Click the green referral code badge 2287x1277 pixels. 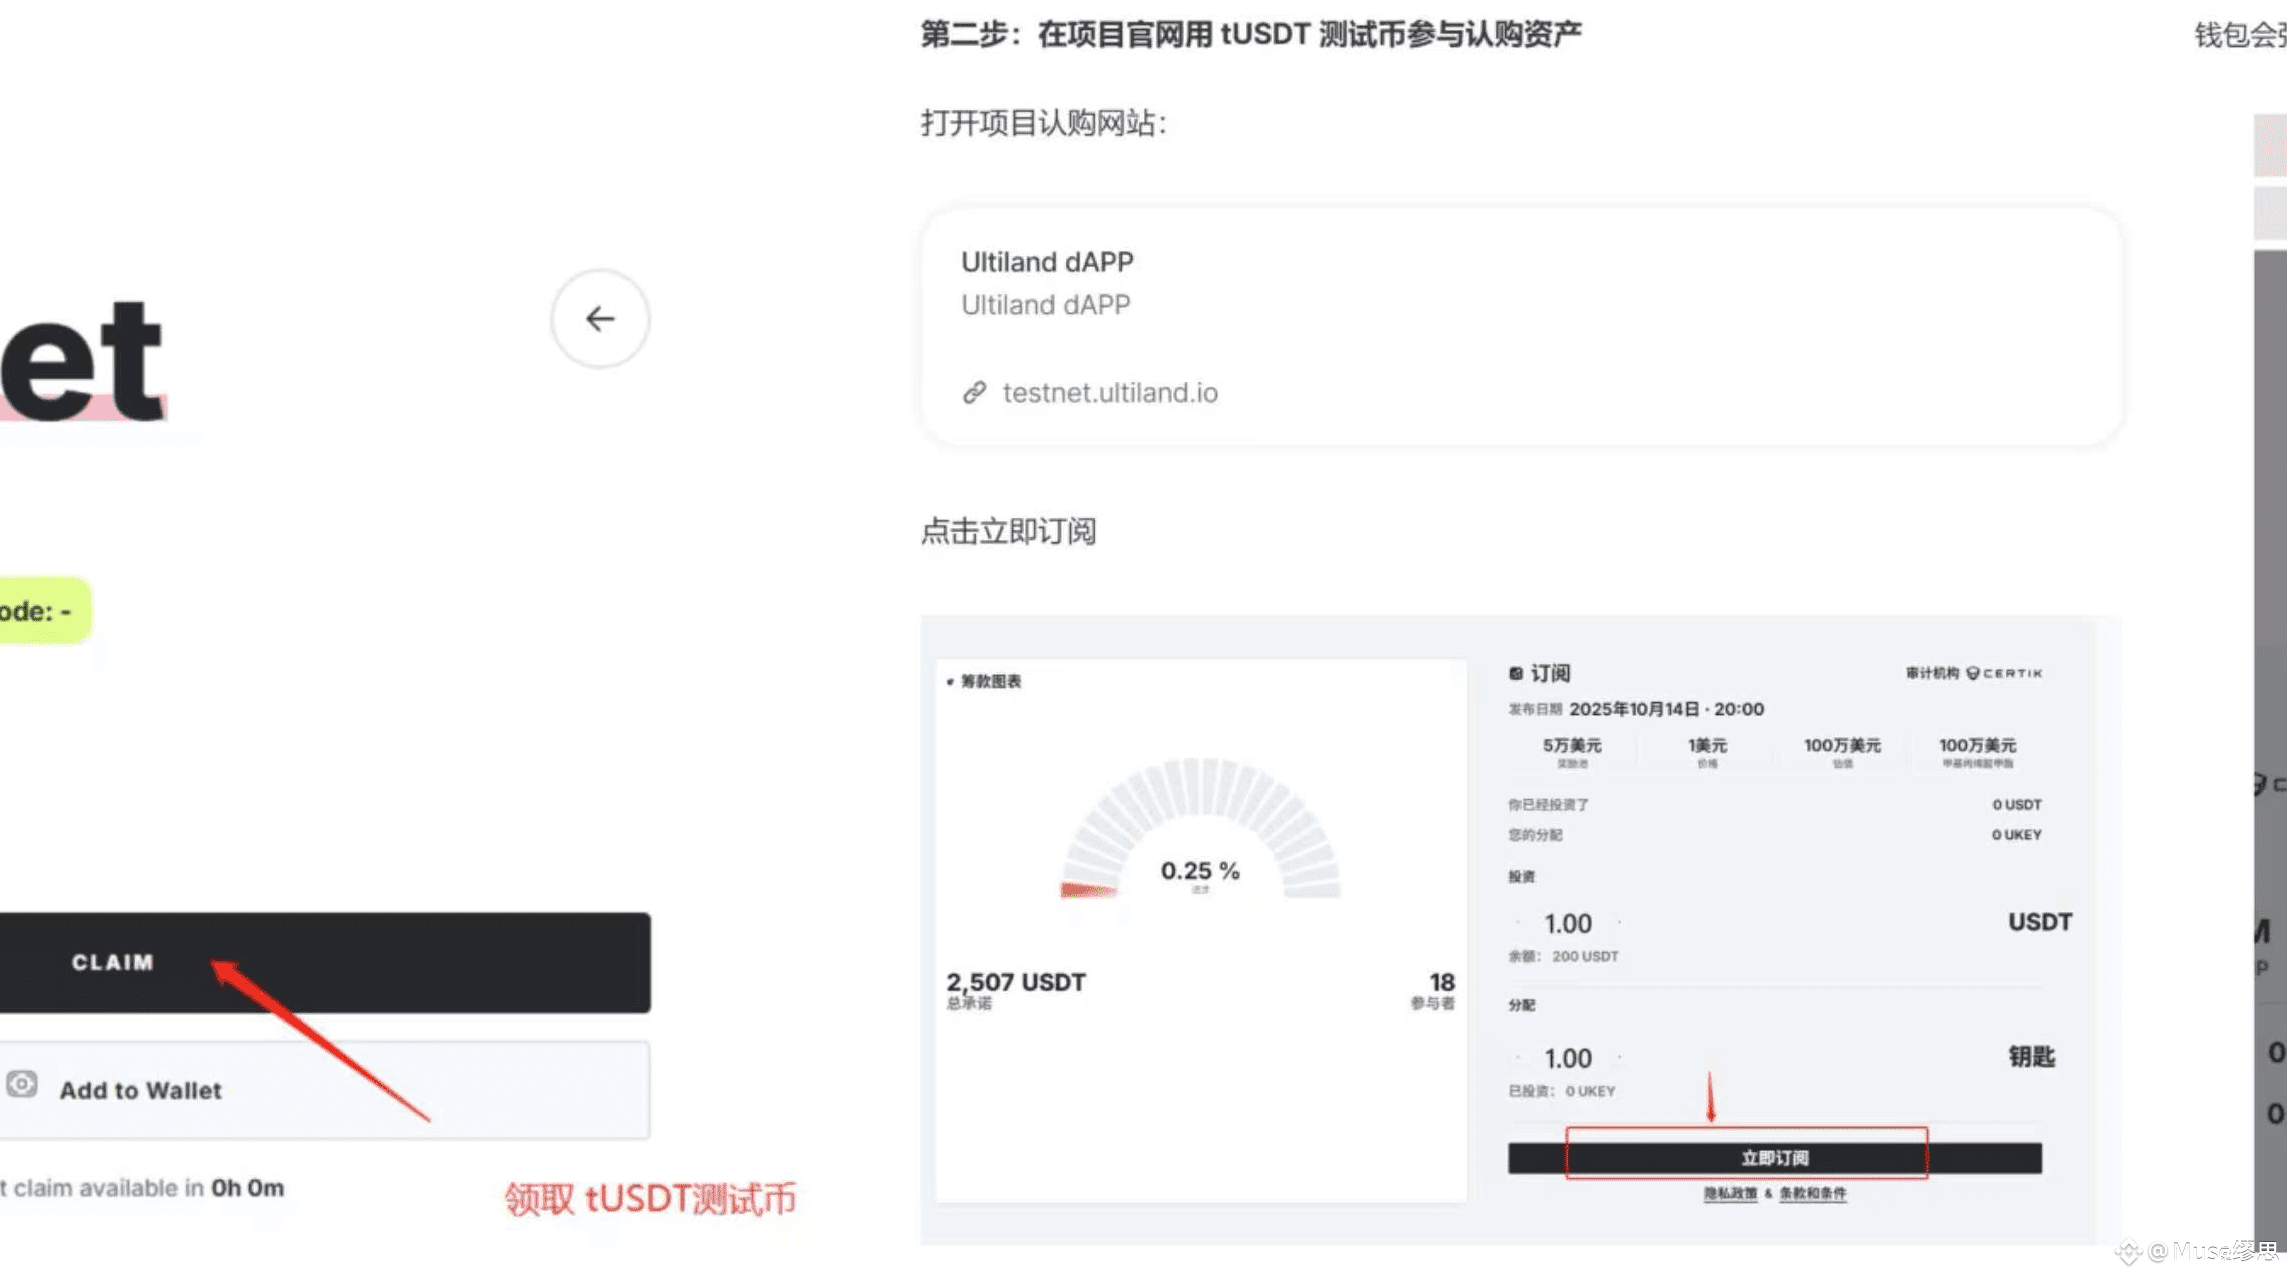[x=40, y=611]
